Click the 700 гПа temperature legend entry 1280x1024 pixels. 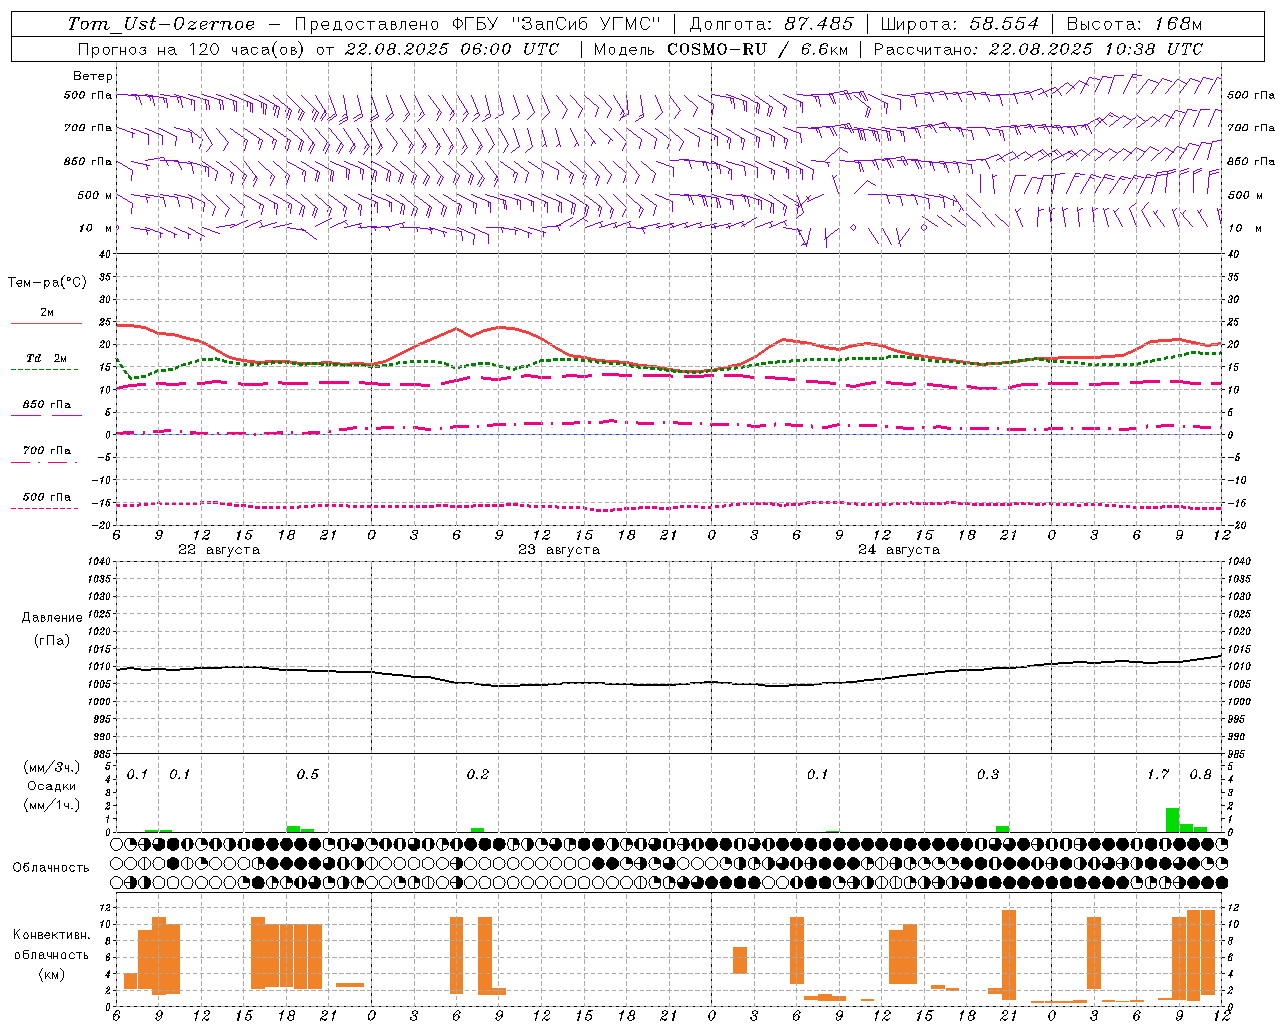click(47, 451)
